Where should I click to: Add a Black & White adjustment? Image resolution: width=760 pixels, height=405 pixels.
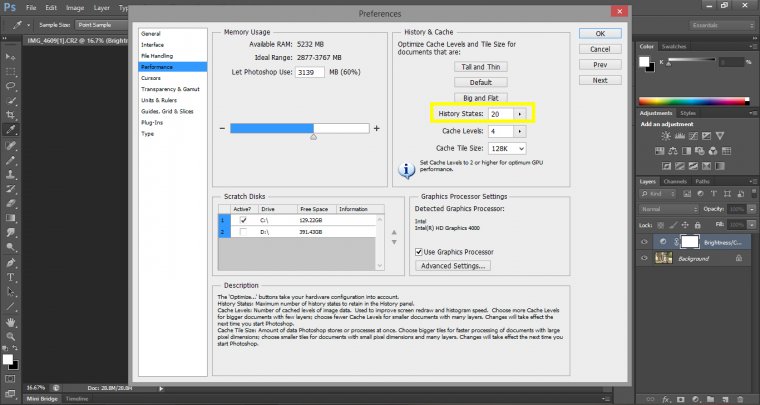click(x=686, y=151)
